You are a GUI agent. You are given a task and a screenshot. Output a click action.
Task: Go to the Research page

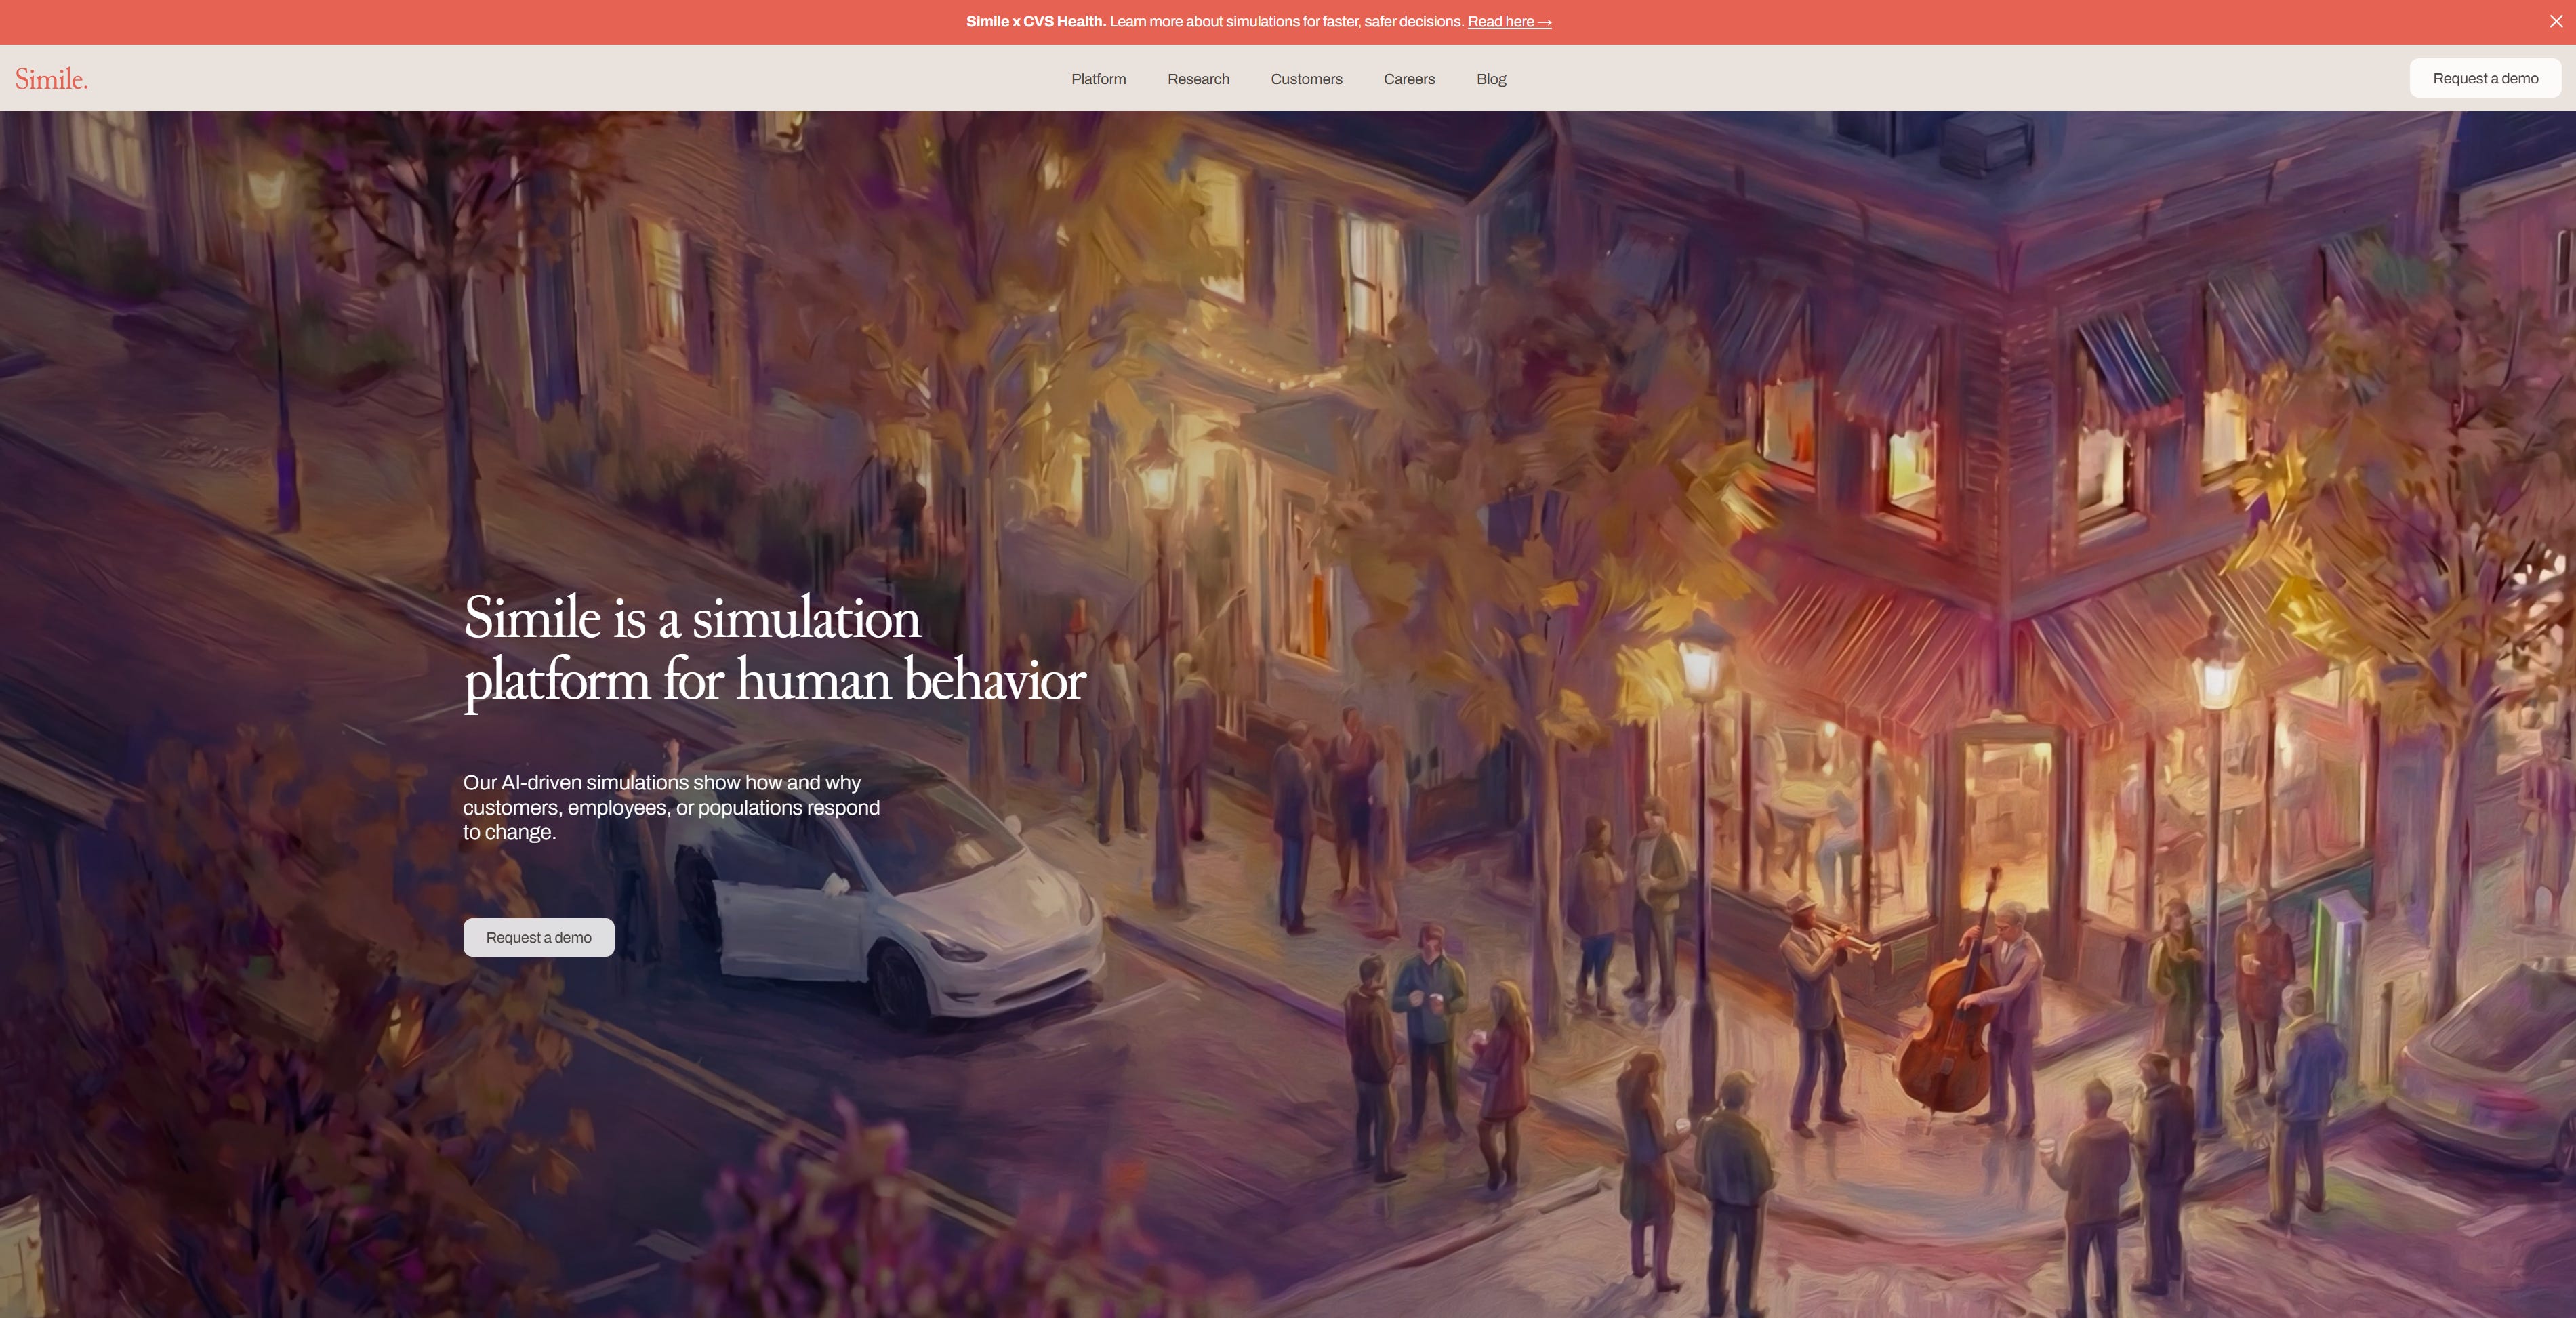pos(1198,79)
